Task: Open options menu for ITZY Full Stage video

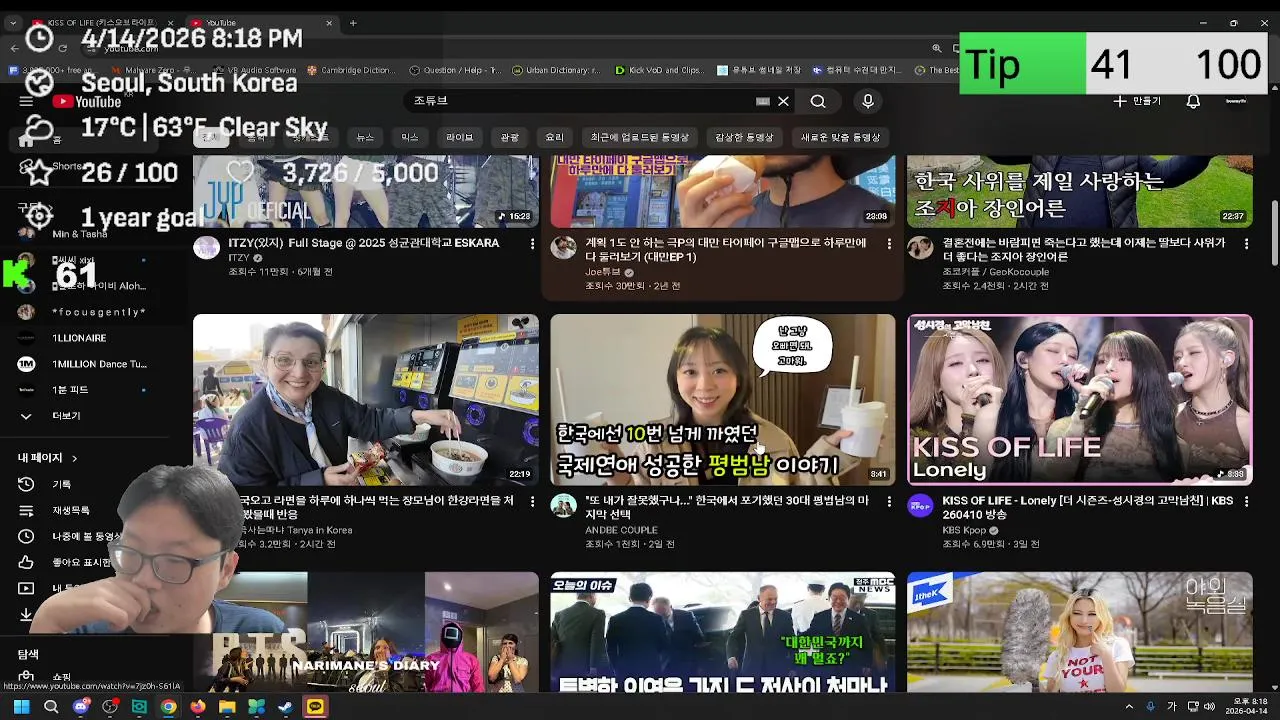Action: coord(532,243)
